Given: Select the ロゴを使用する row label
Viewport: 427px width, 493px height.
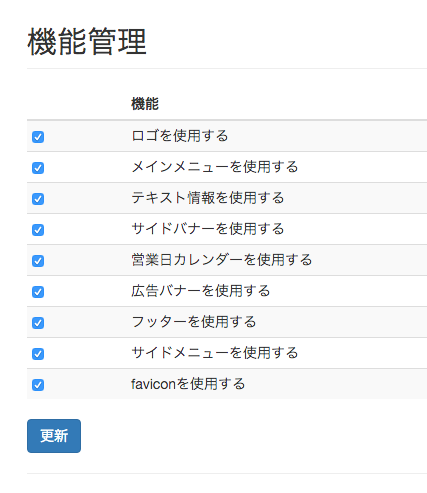Looking at the screenshot, I should [x=180, y=136].
